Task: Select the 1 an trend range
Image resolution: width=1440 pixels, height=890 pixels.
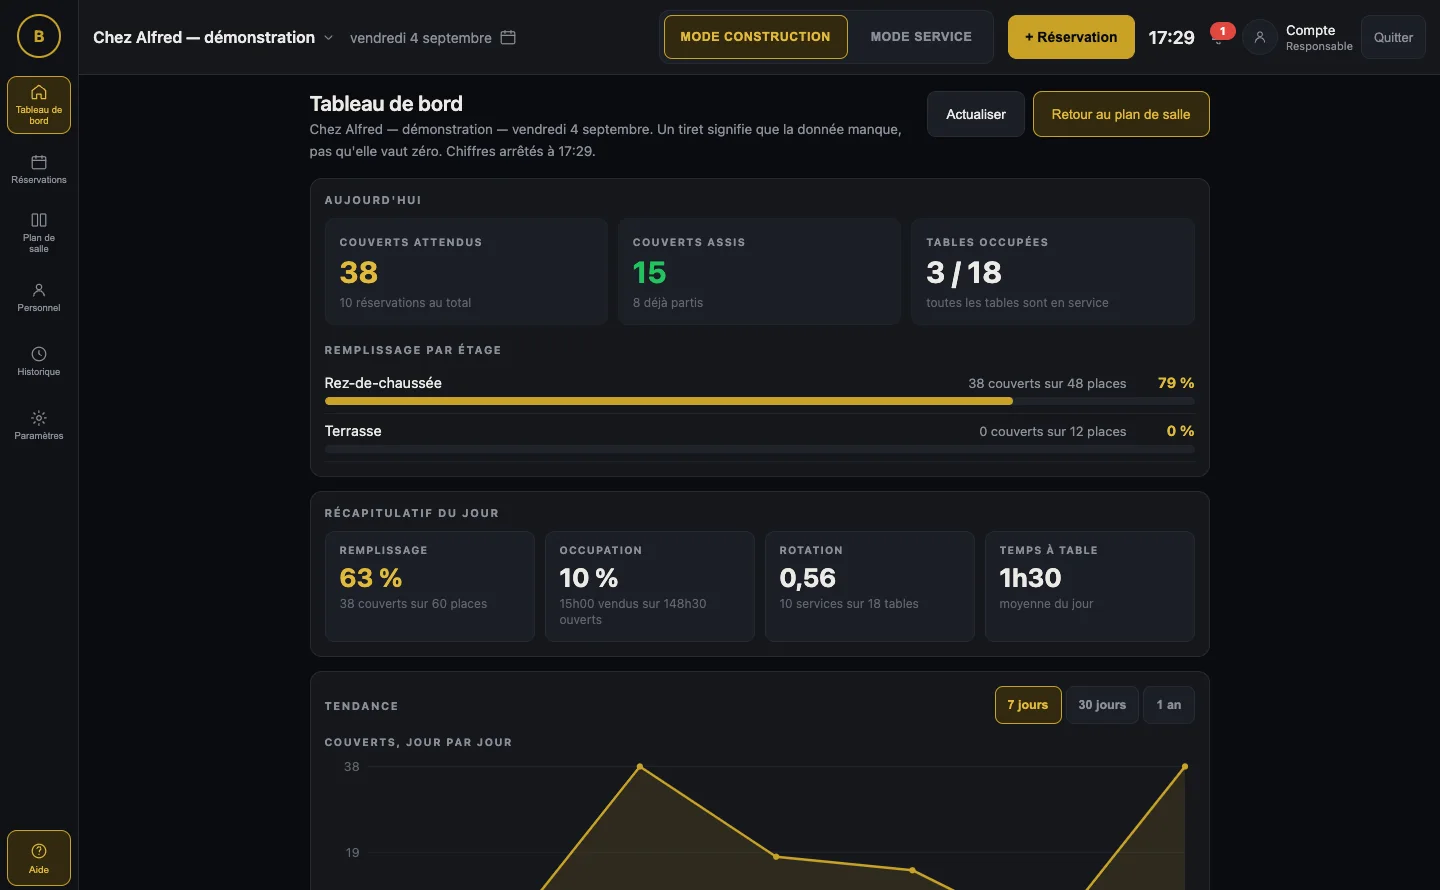Action: 1169,705
